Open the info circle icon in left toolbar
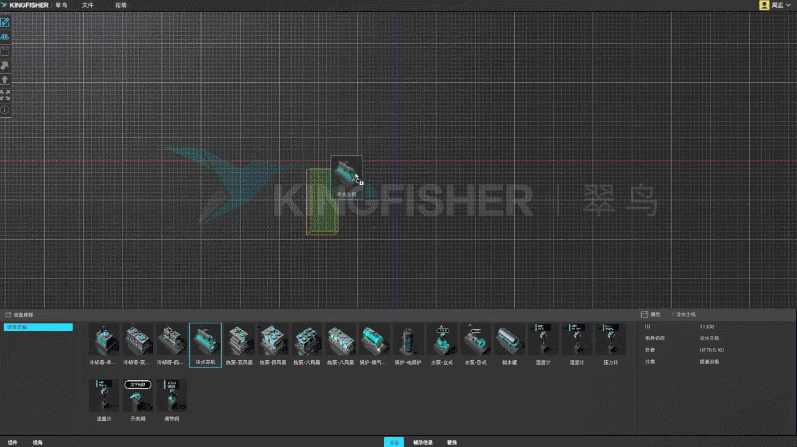This screenshot has height=447, width=797. pyautogui.click(x=5, y=109)
